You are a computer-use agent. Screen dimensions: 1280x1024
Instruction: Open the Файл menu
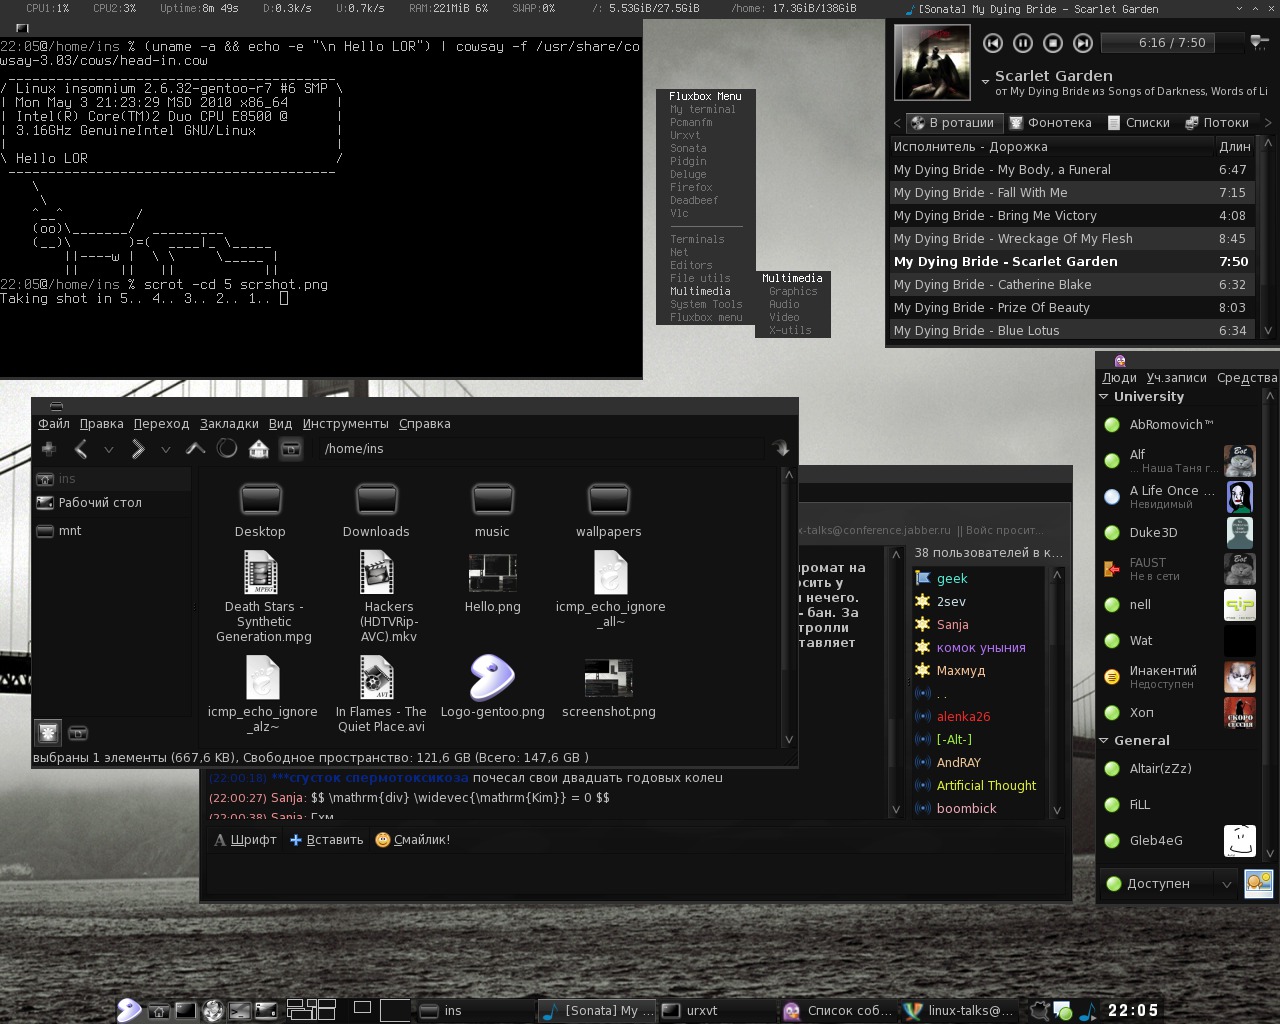[x=54, y=423]
